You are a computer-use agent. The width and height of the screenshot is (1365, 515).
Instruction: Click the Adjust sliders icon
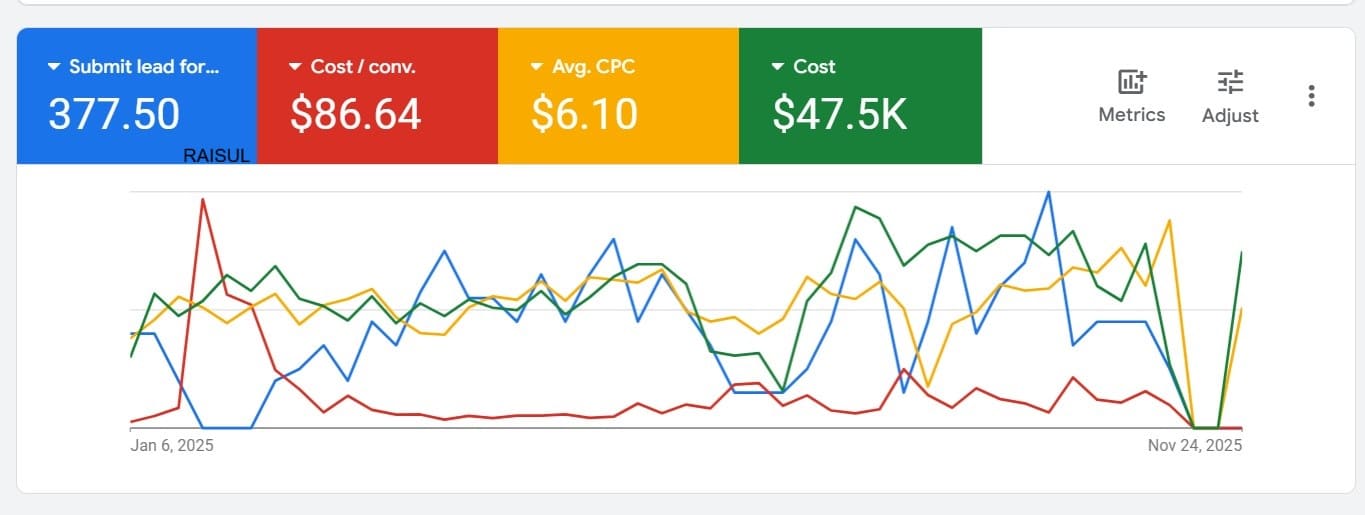pos(1230,82)
